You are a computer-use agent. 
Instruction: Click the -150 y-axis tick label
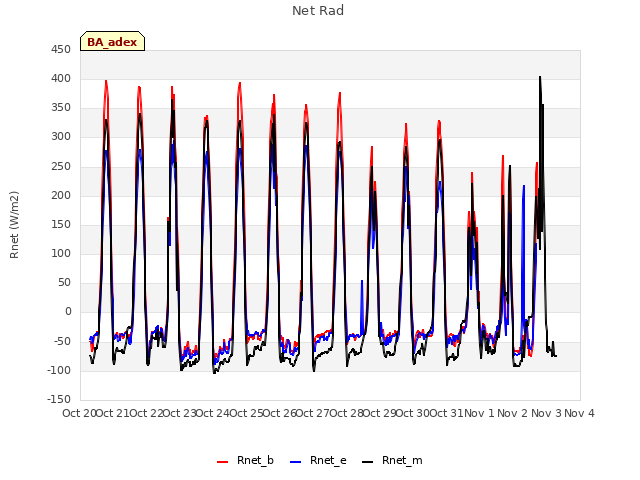[x=59, y=399]
